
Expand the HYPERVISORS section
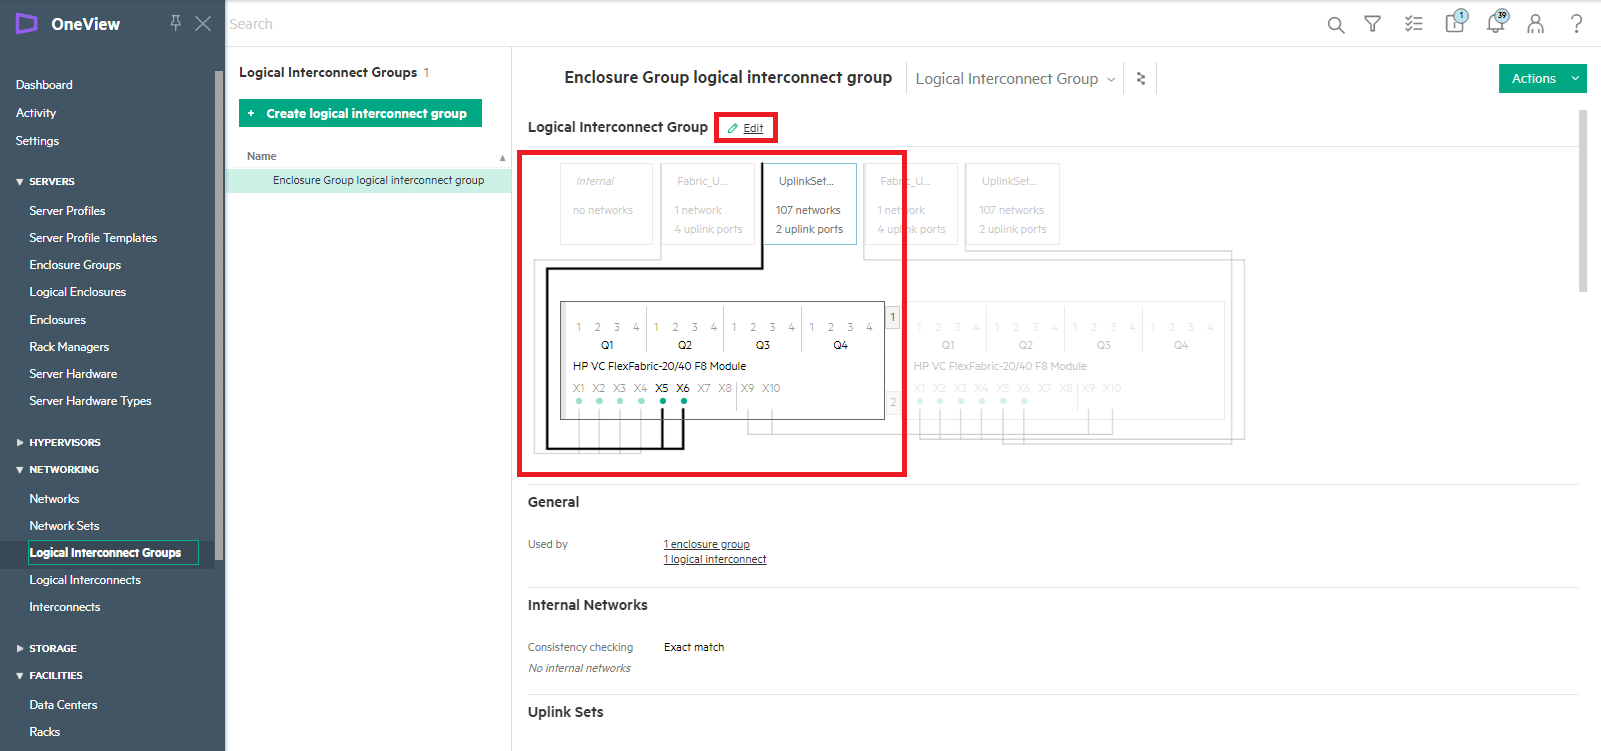58,443
